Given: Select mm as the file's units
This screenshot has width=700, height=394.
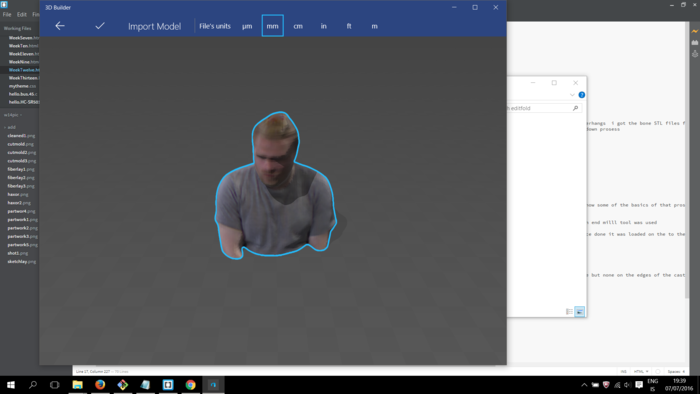Looking at the screenshot, I should (x=272, y=26).
